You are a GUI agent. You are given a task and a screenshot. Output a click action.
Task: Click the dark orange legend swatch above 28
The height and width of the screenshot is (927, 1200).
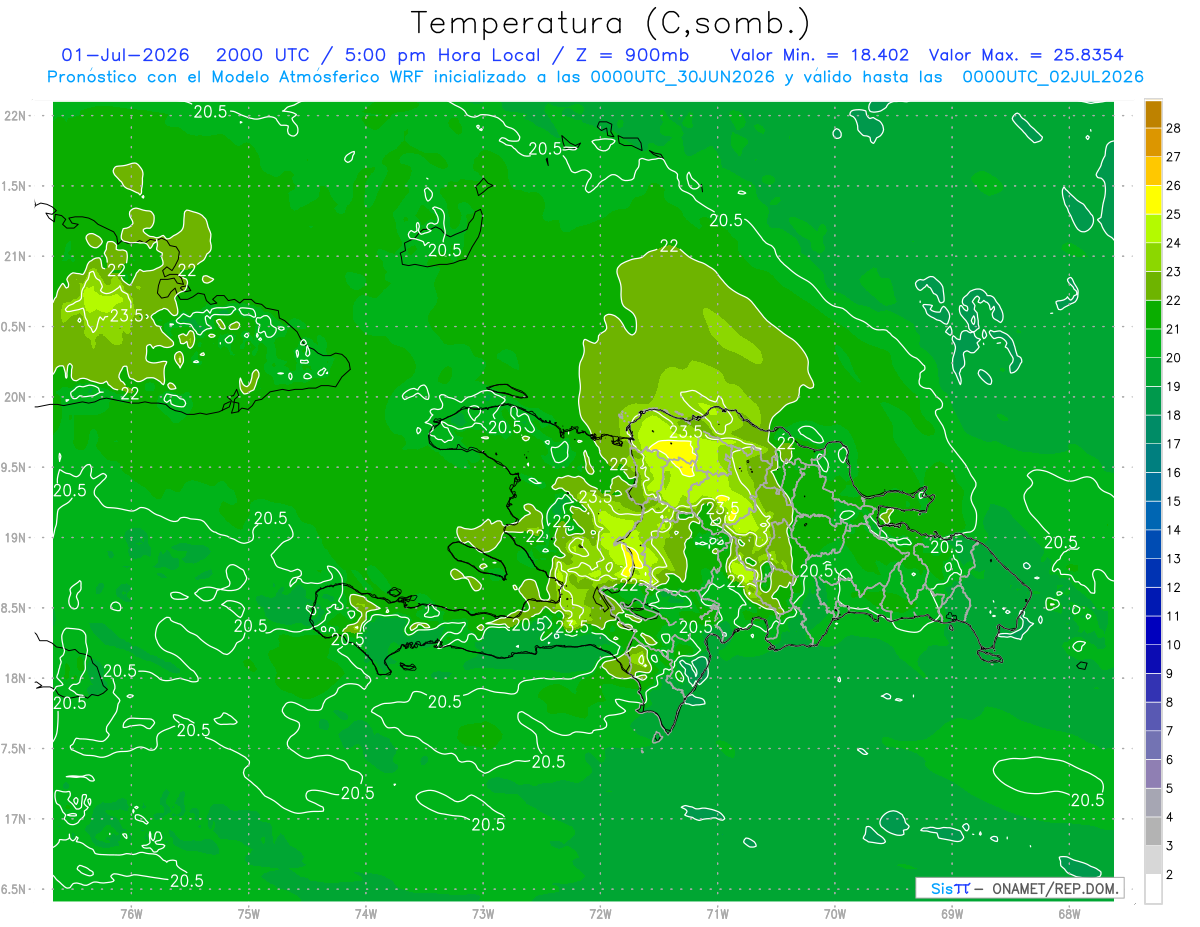tap(1153, 114)
